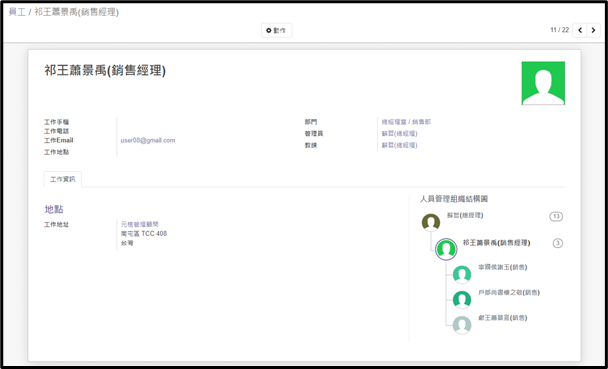Click the olive avatar of the general manager

pyautogui.click(x=431, y=222)
